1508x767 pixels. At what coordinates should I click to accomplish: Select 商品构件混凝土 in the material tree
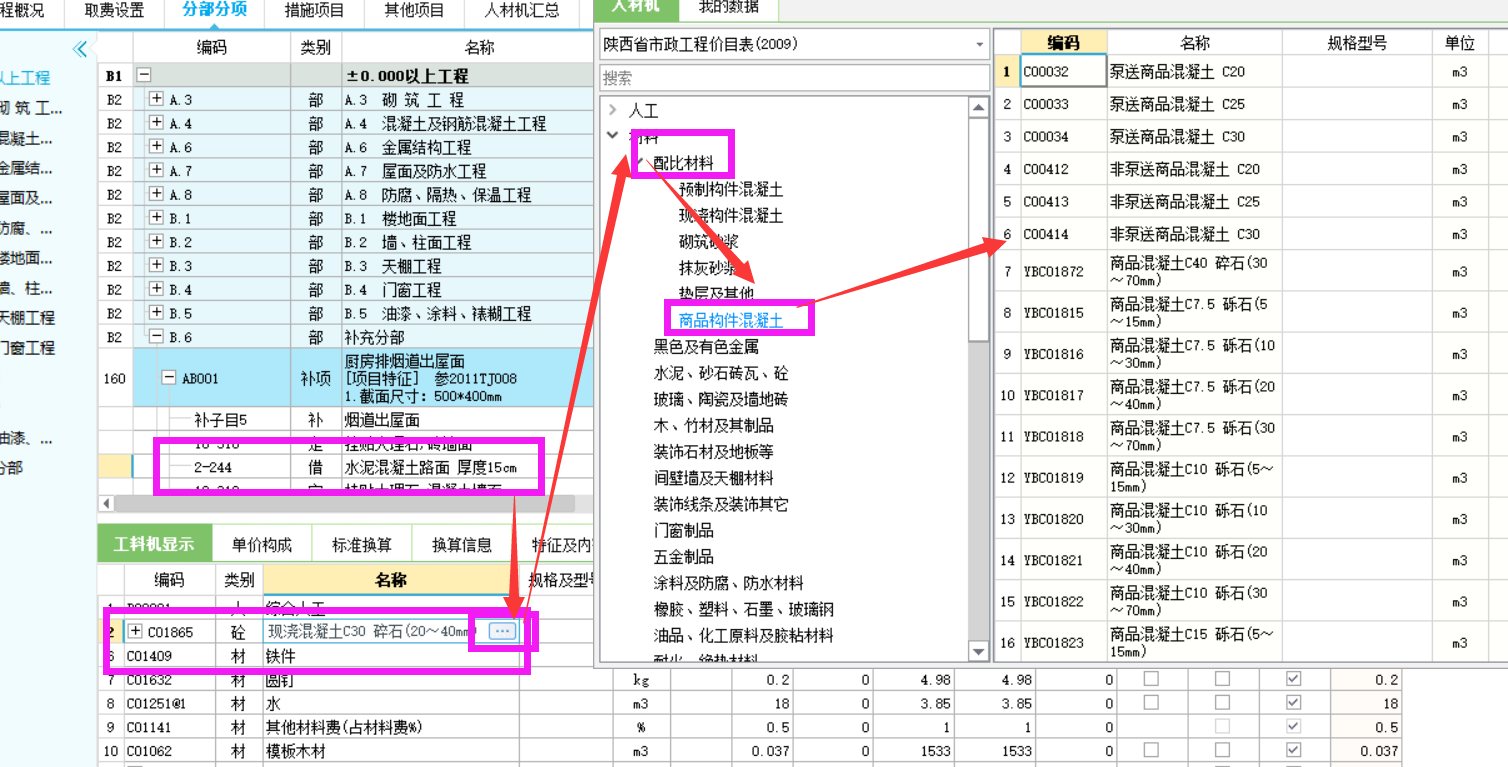point(731,320)
